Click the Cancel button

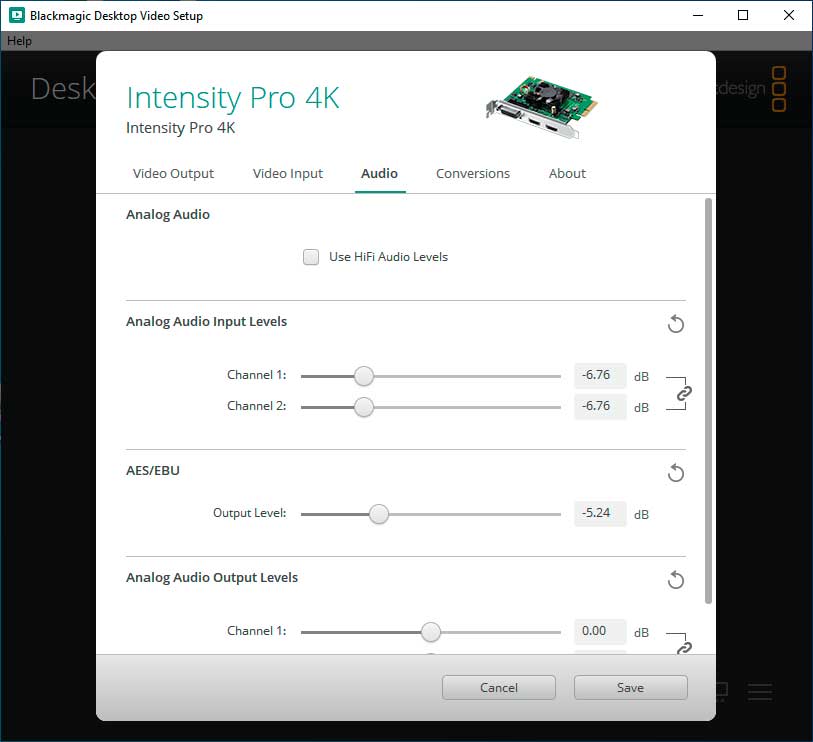click(x=499, y=688)
